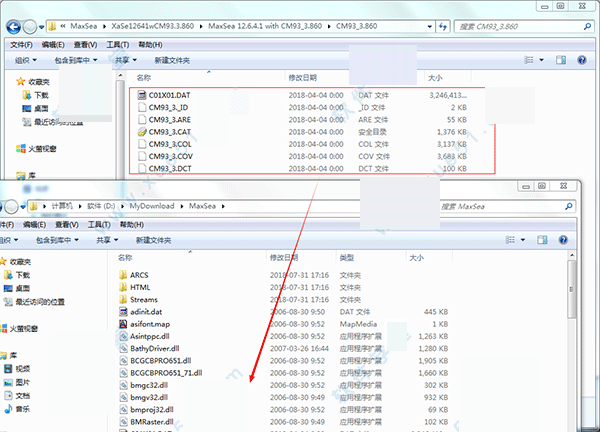
Task: Toggle preview pane in MaxSea window
Action: (x=542, y=240)
